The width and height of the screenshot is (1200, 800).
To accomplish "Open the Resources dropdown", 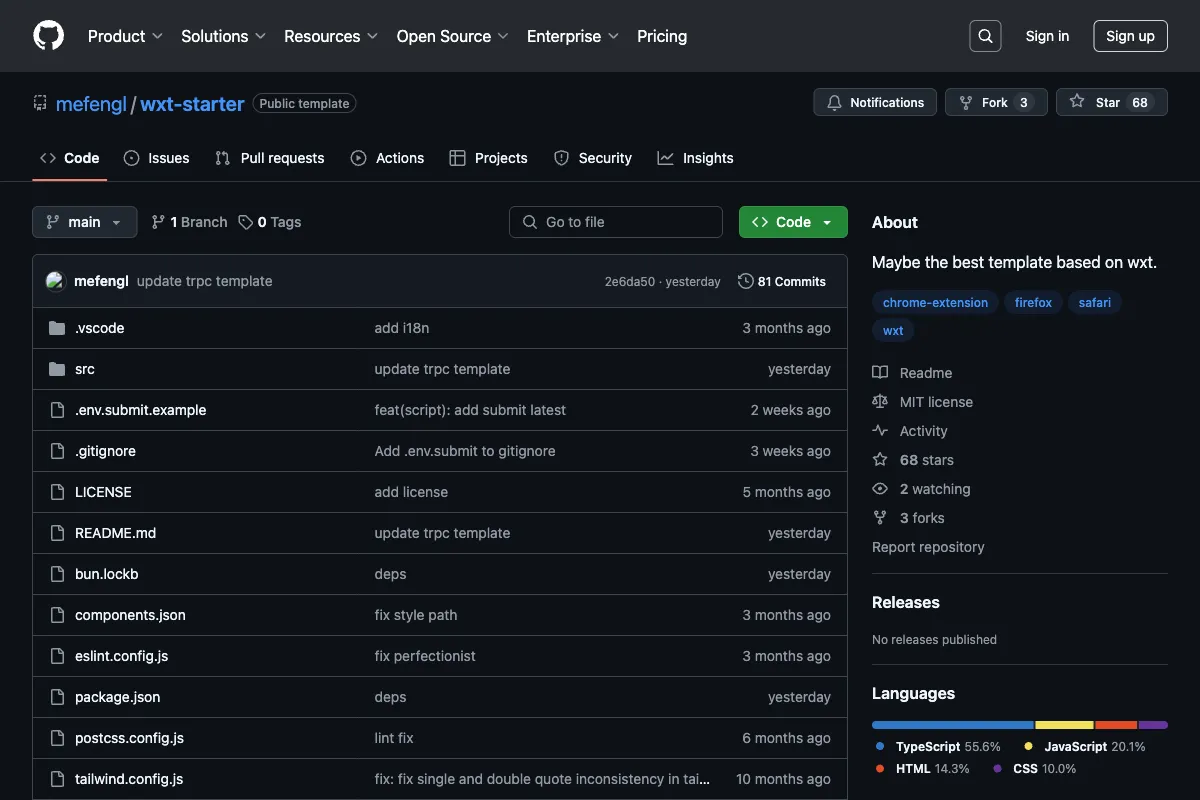I will point(331,36).
